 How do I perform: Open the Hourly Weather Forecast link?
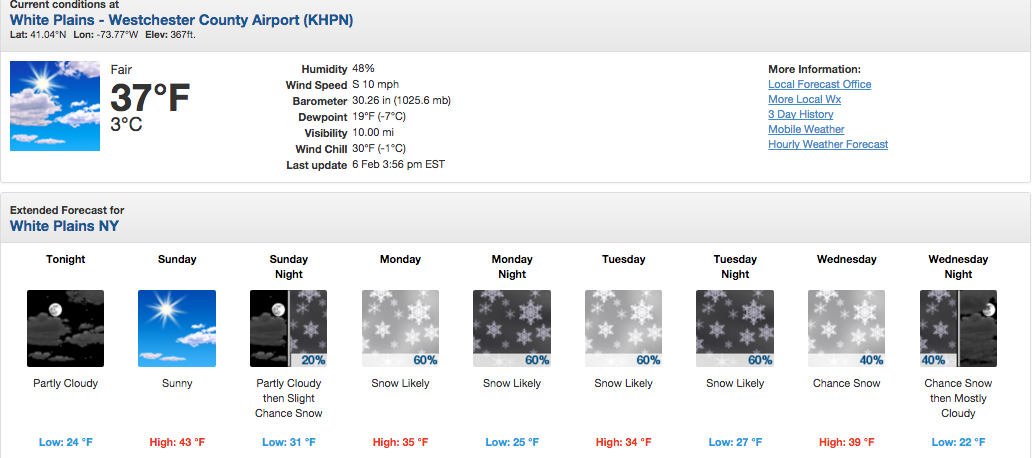coord(828,144)
